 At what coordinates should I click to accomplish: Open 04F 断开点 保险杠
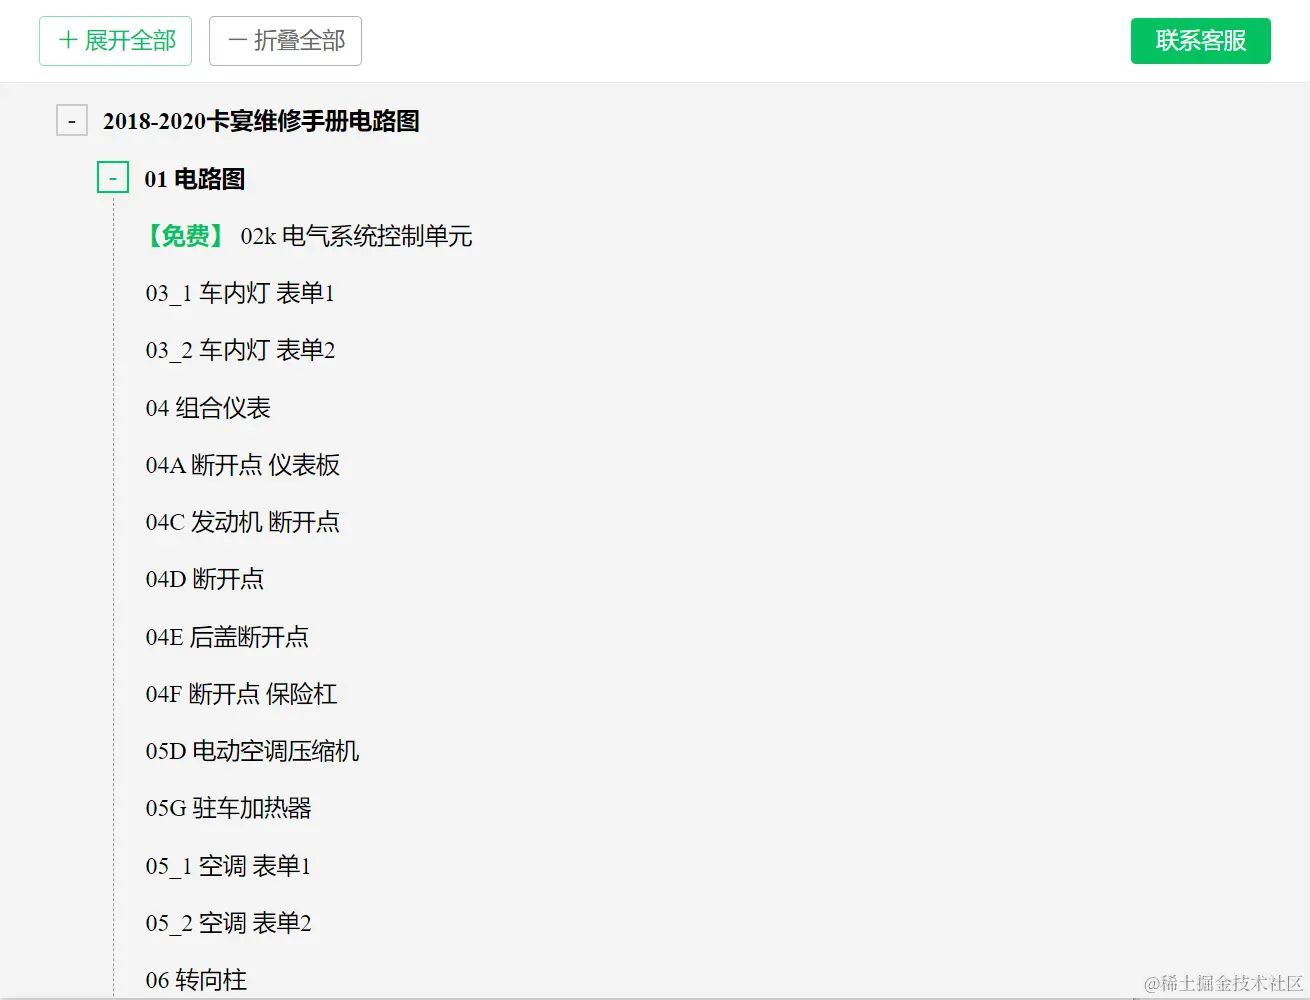click(x=242, y=694)
